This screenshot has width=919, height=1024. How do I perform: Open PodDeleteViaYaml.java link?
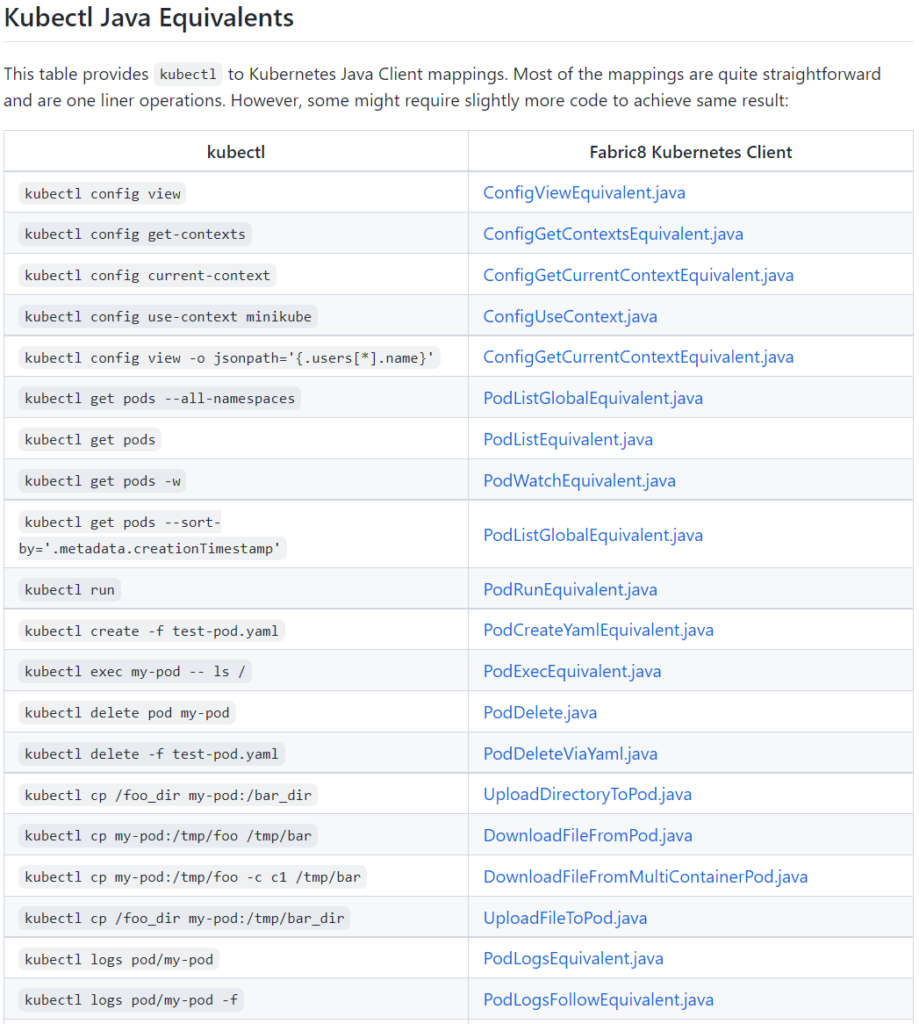(570, 754)
